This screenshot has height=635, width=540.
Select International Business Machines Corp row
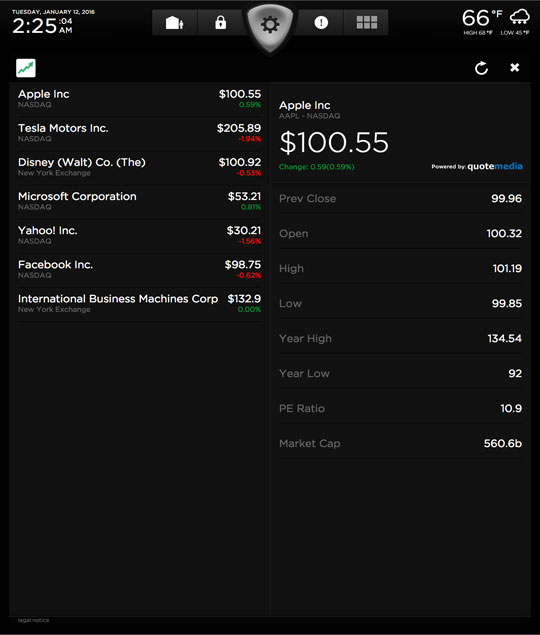139,303
